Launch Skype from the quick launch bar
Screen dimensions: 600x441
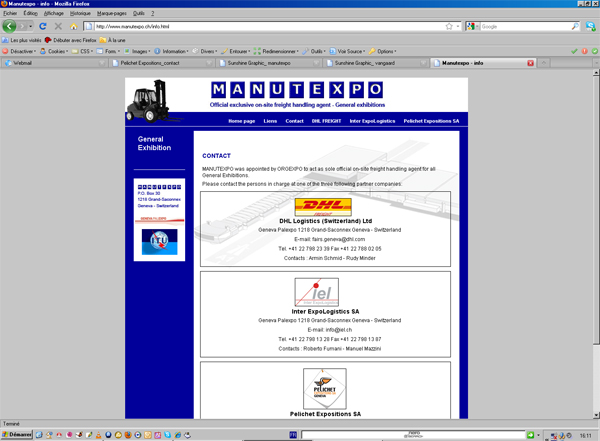pos(168,435)
